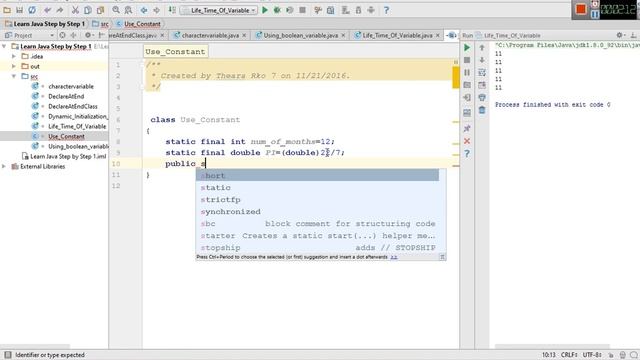Expand the out folder
Screen dimensions: 640x360
coord(14,66)
